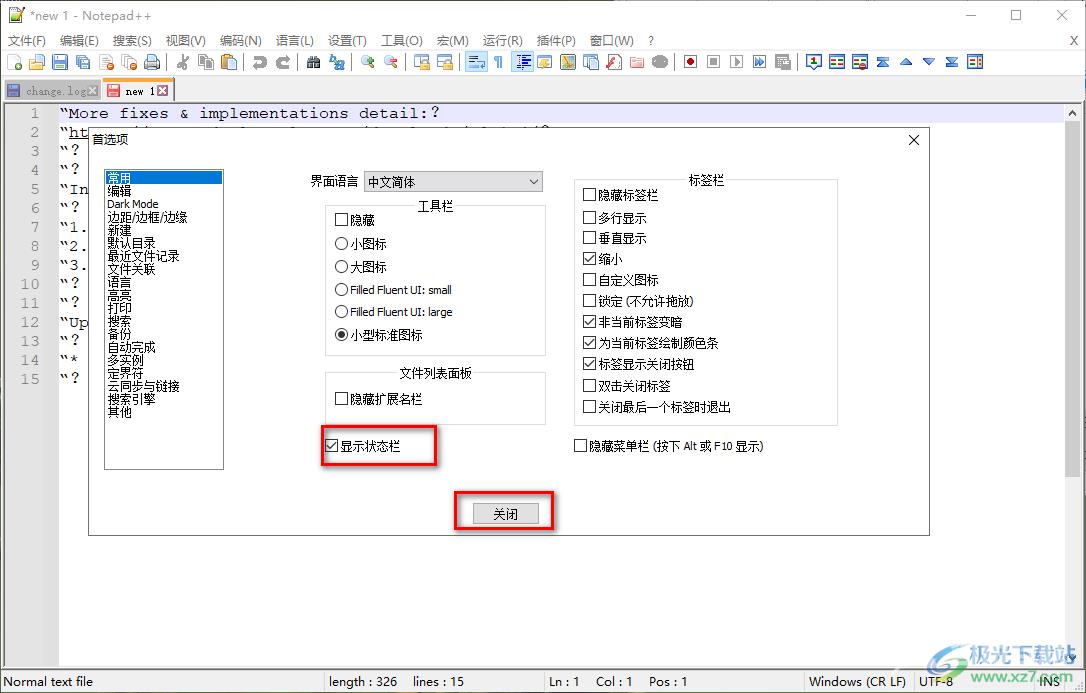Select the 小图标 radio button
The width and height of the screenshot is (1086, 693).
tap(341, 244)
